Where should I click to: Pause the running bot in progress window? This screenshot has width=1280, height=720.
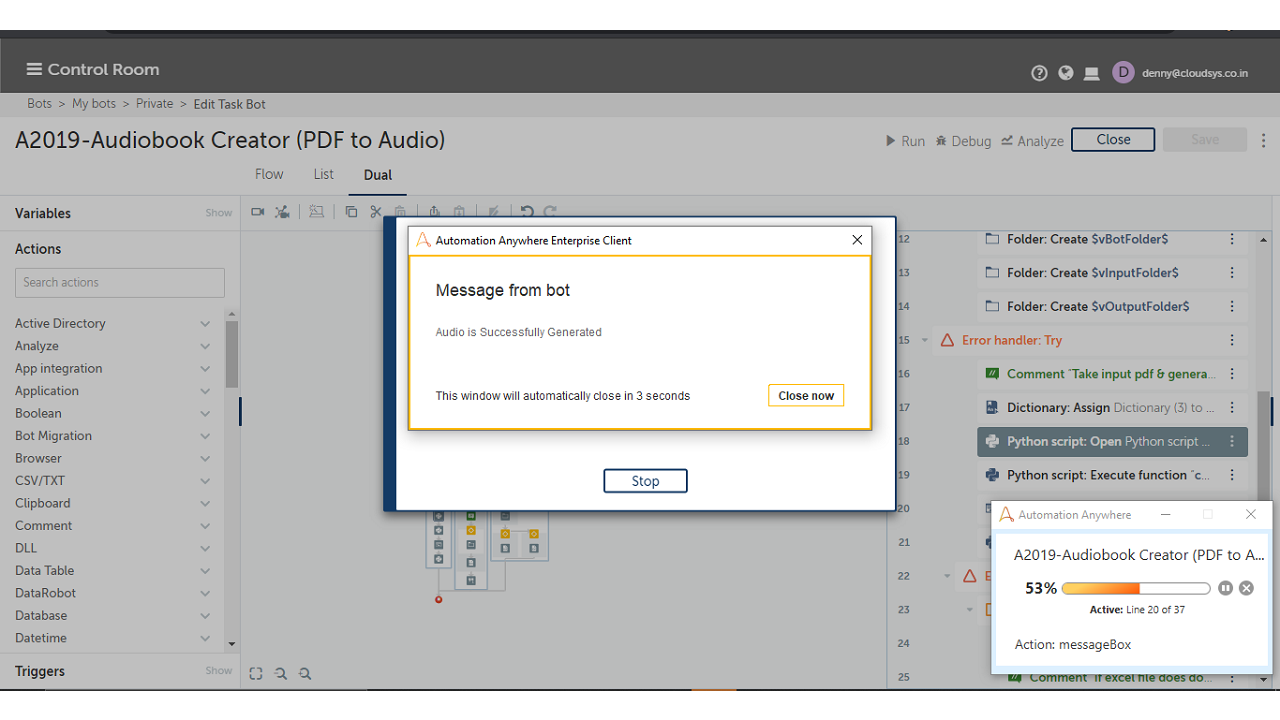coord(1226,588)
